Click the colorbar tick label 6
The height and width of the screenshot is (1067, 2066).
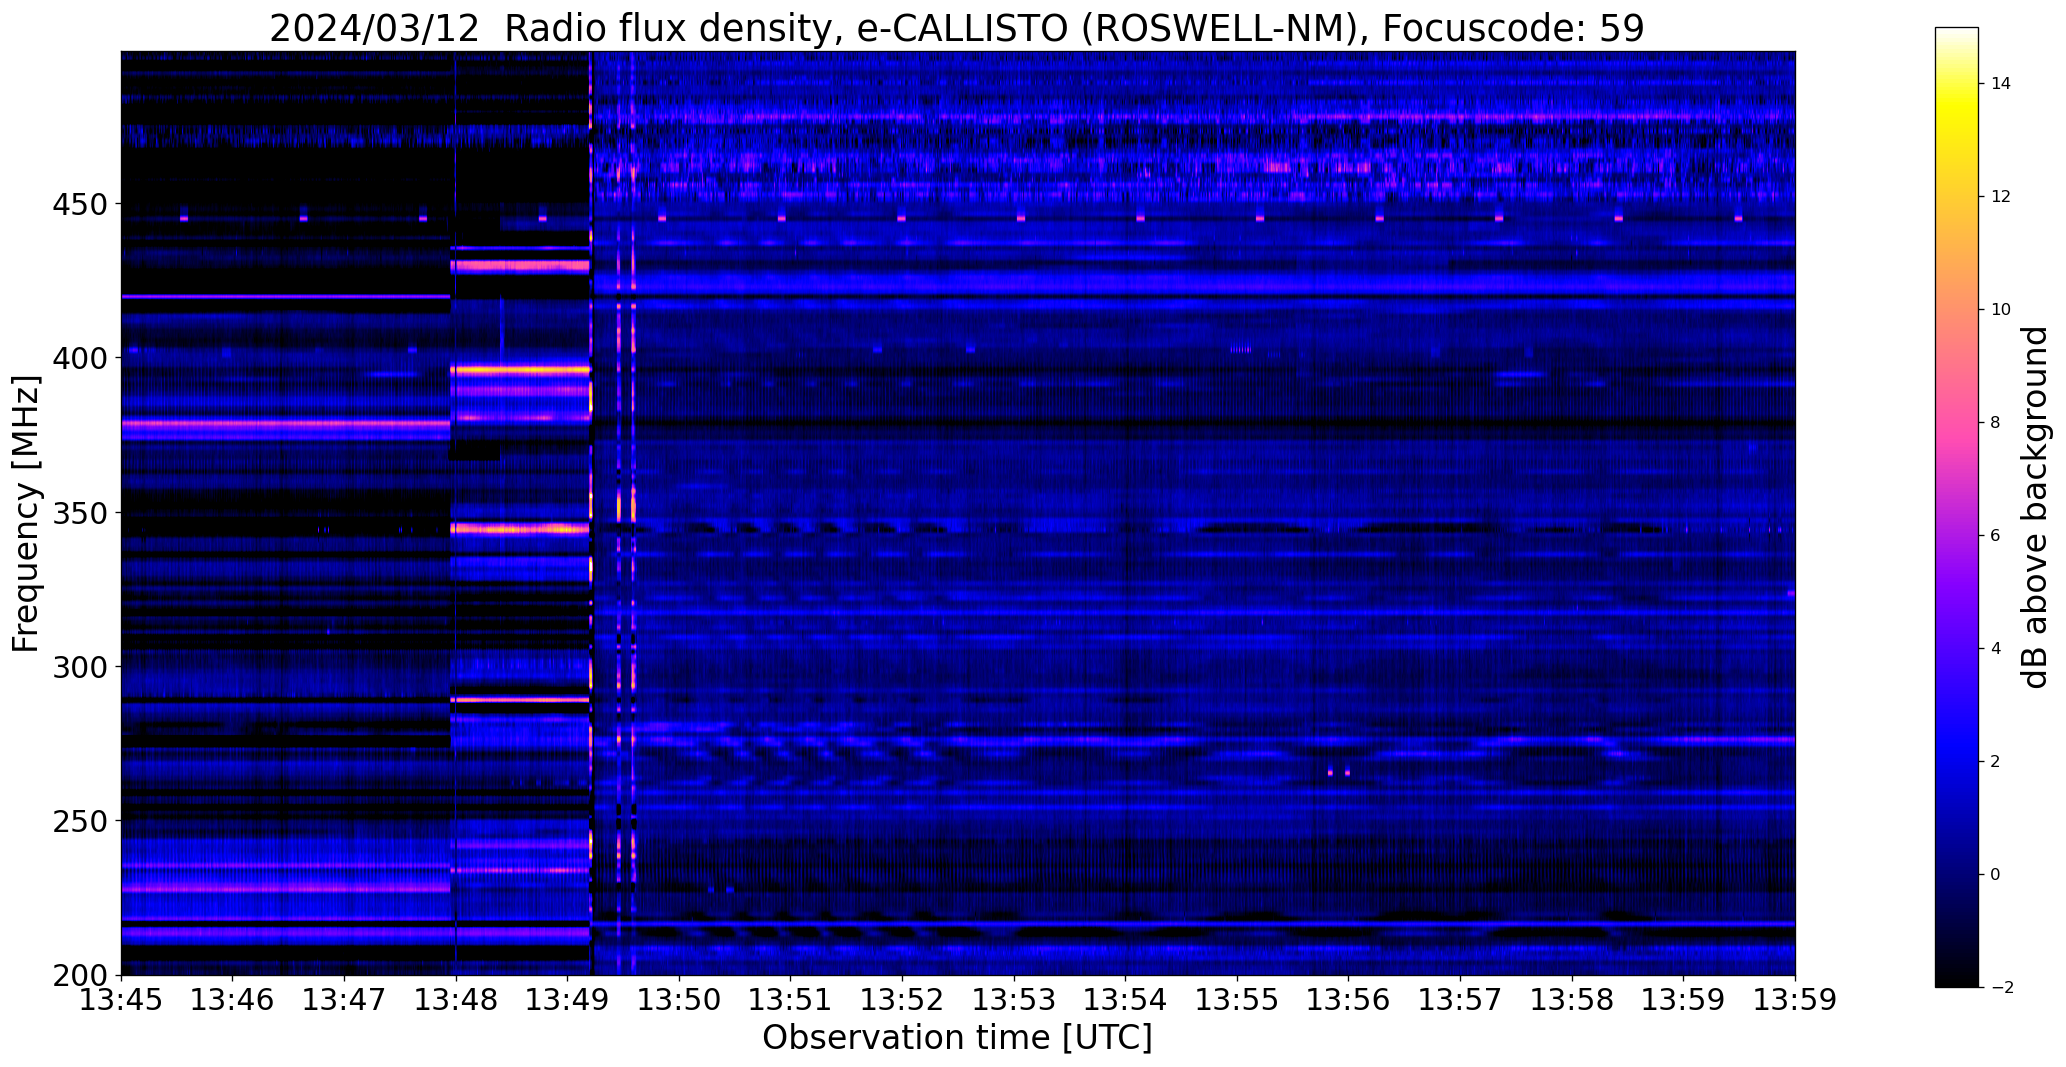point(1996,535)
